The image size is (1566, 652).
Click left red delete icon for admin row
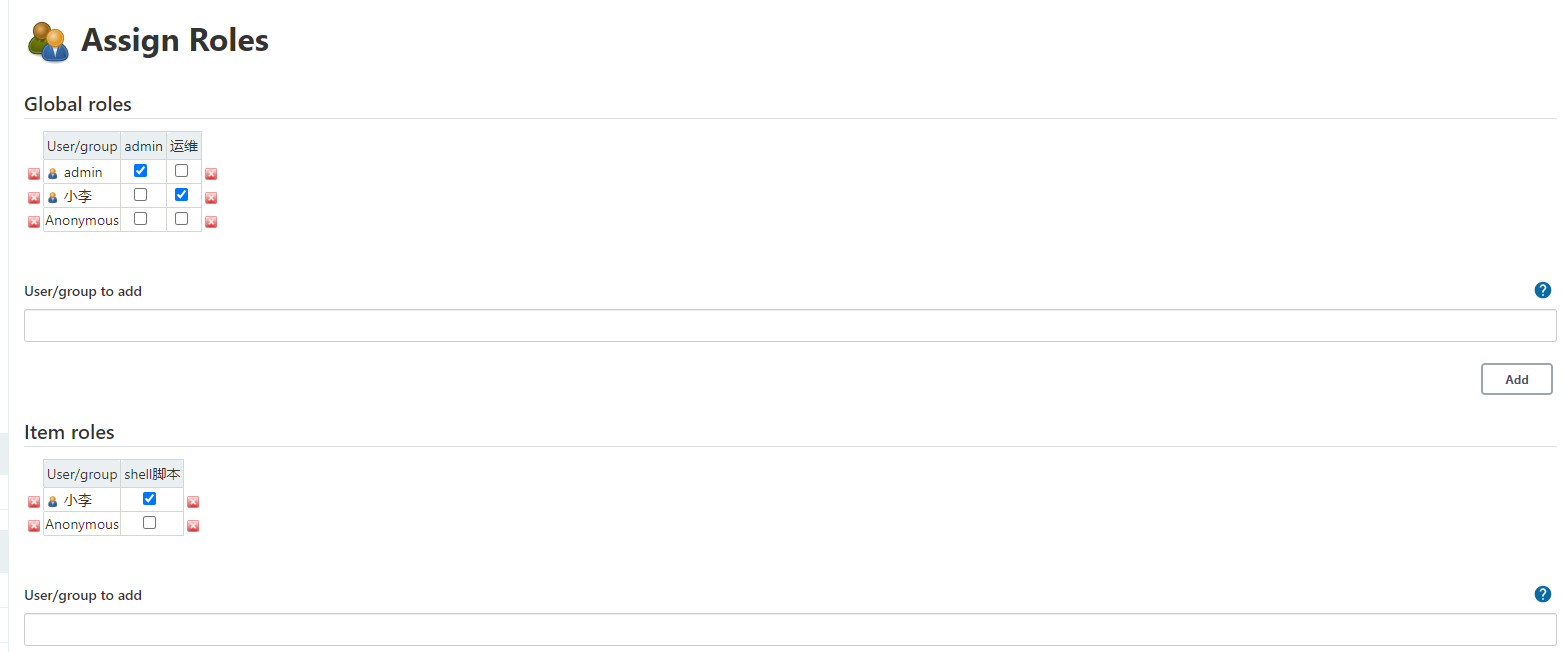(34, 174)
